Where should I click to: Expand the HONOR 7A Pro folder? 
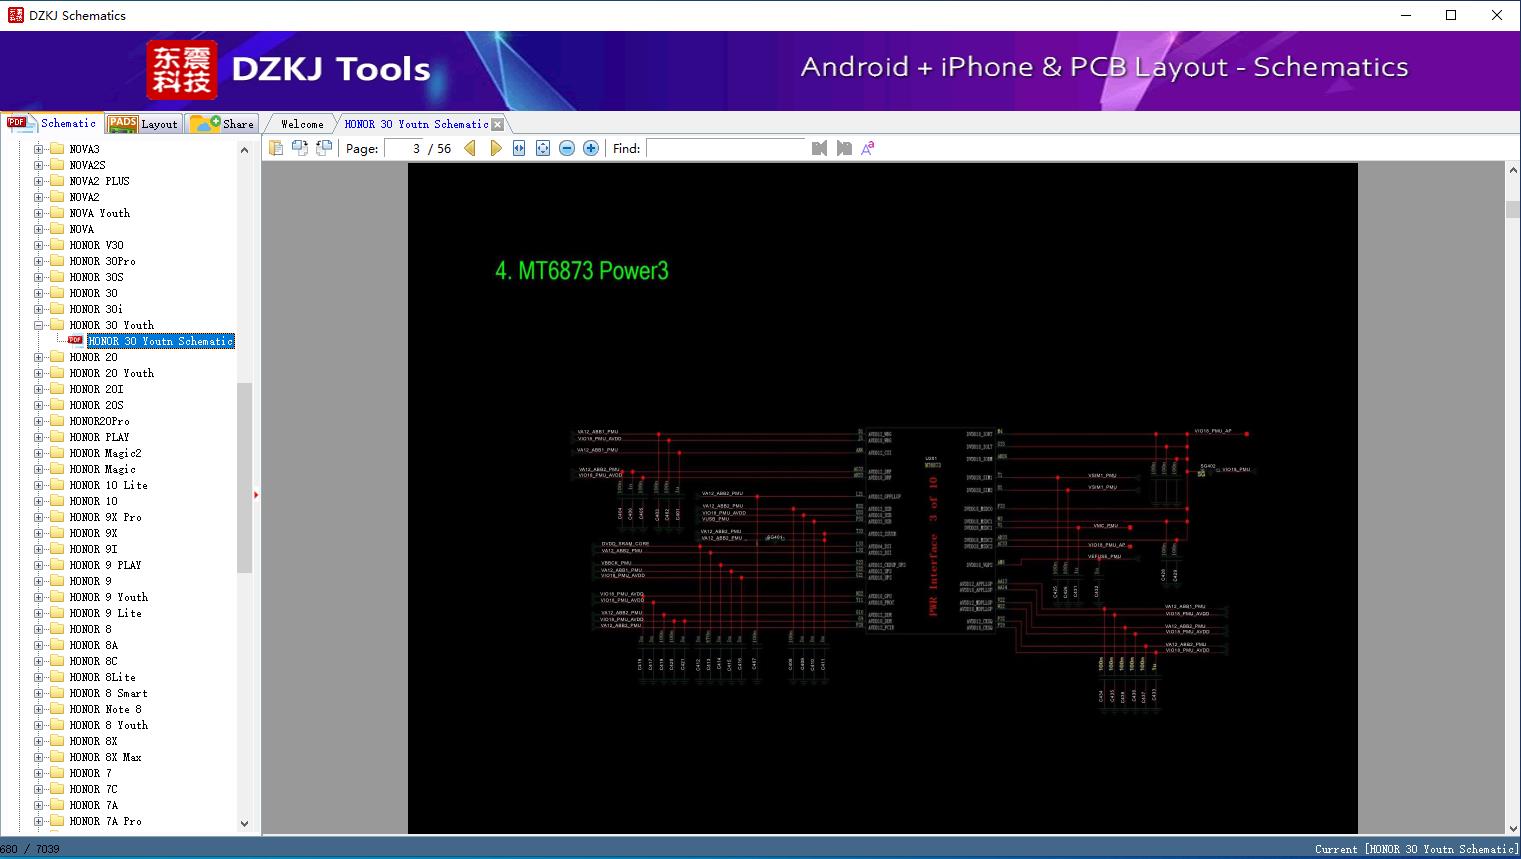click(39, 821)
